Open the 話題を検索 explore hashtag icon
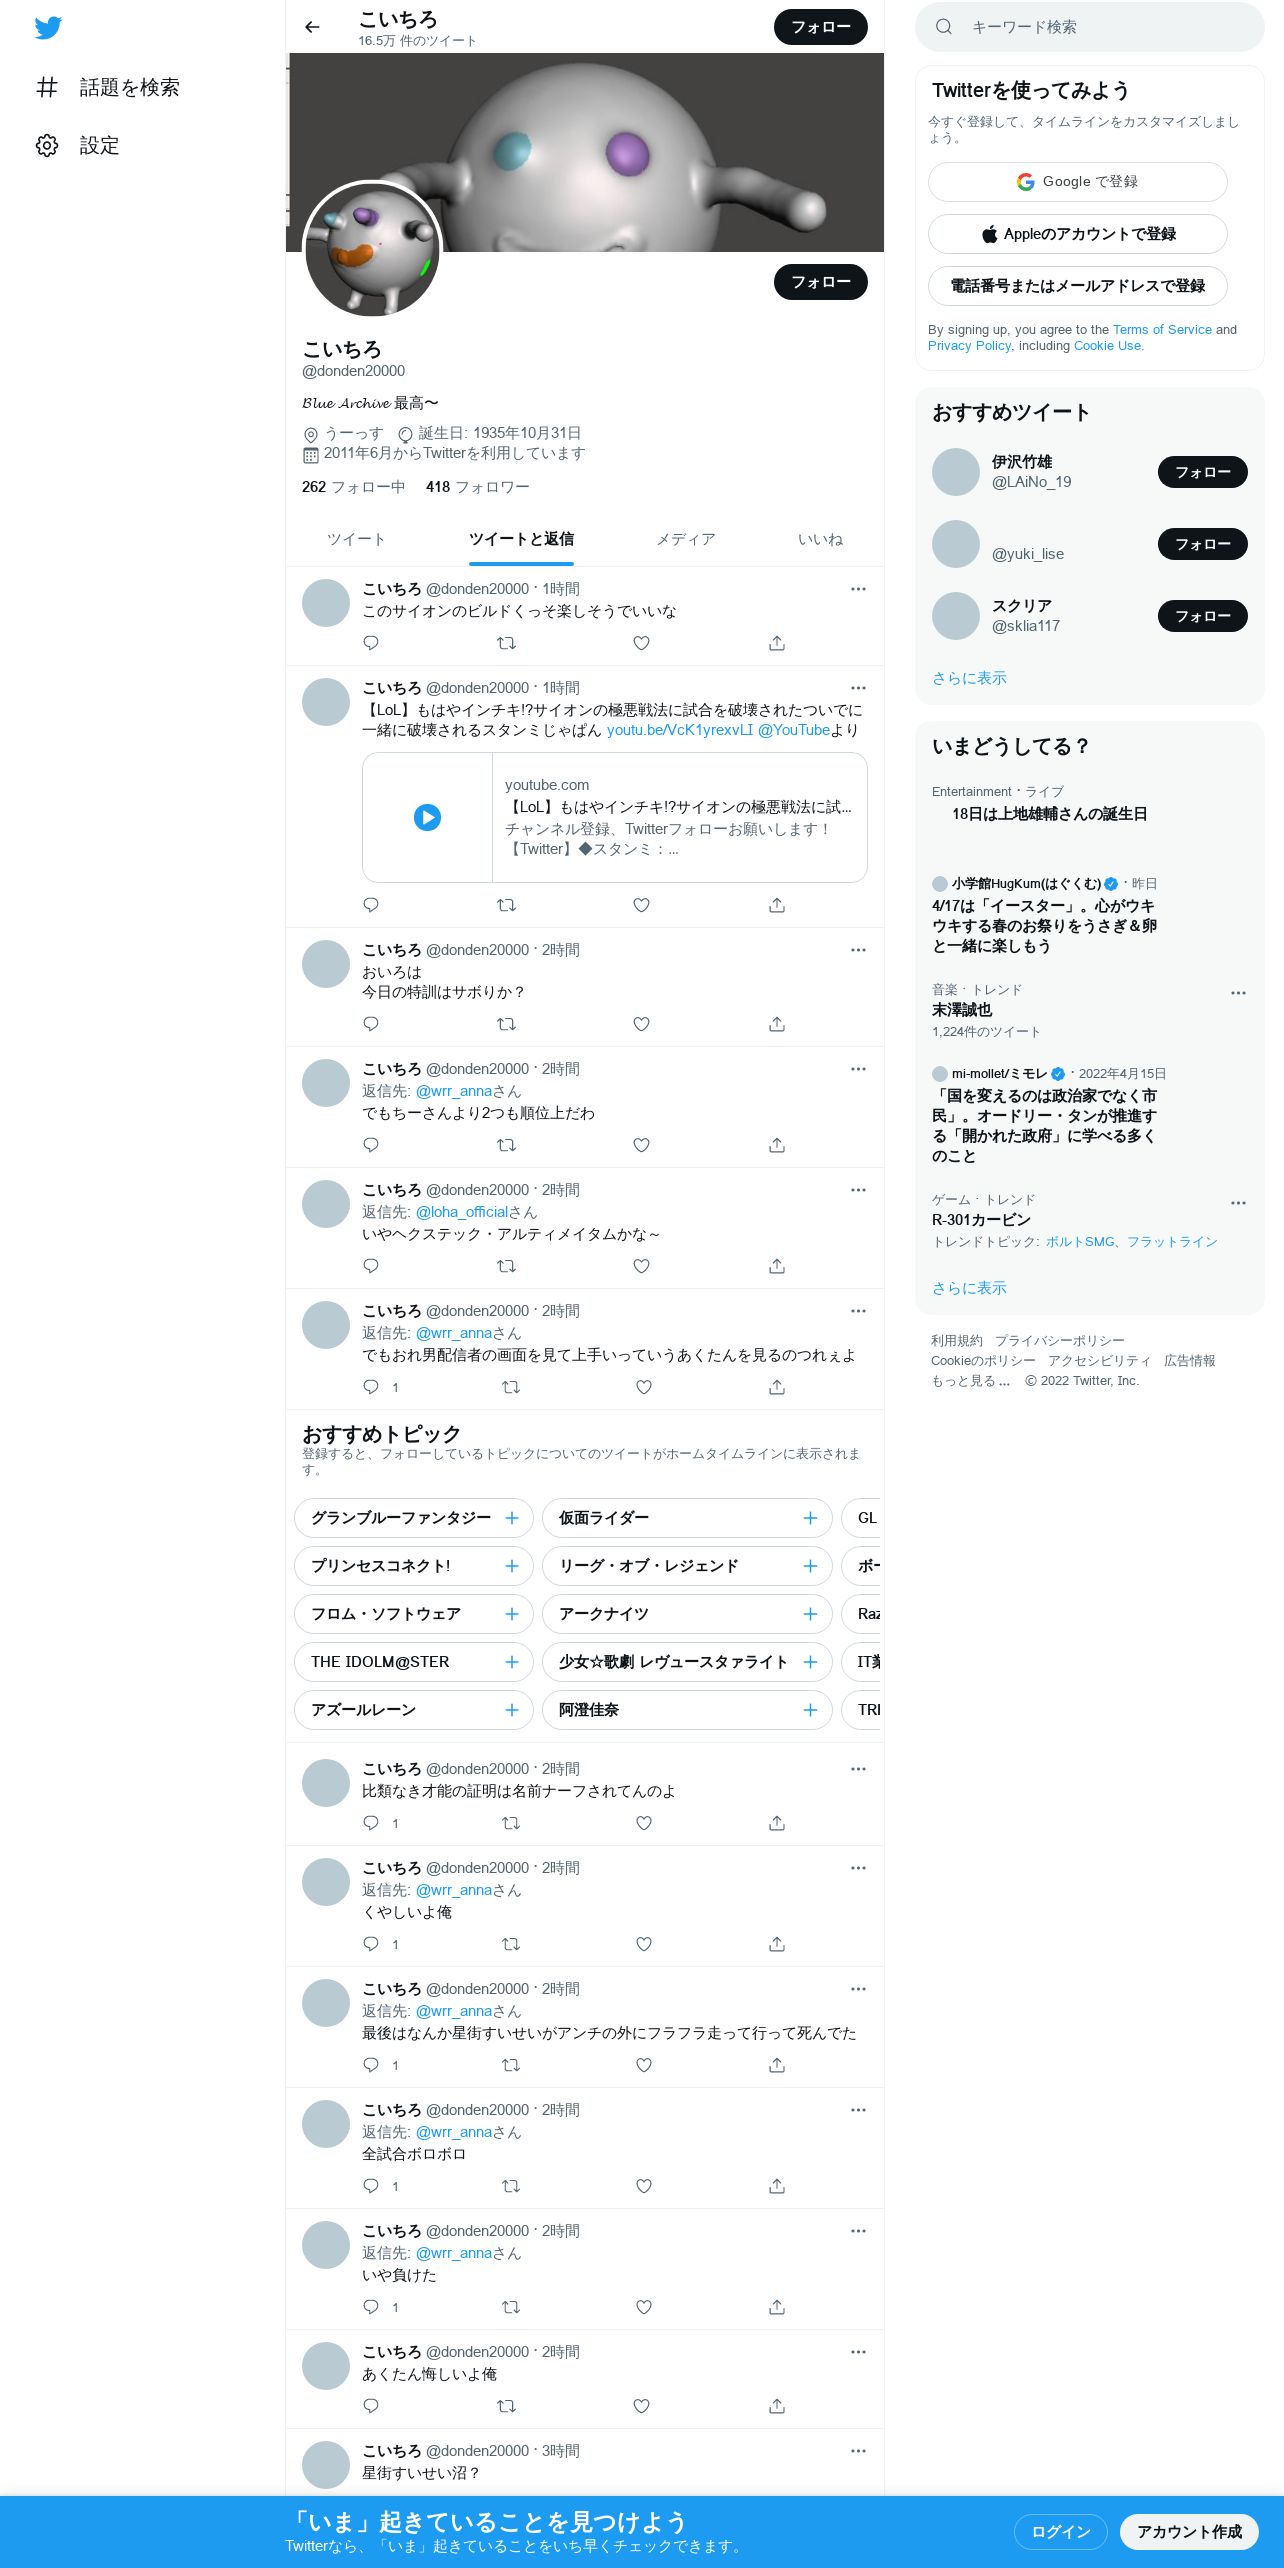The height and width of the screenshot is (2568, 1284). click(47, 87)
